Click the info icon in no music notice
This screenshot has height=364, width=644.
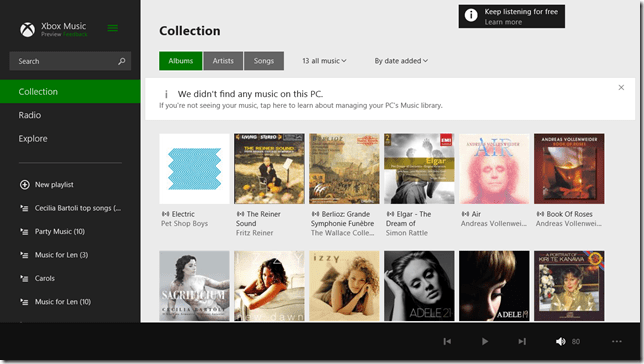click(x=166, y=94)
